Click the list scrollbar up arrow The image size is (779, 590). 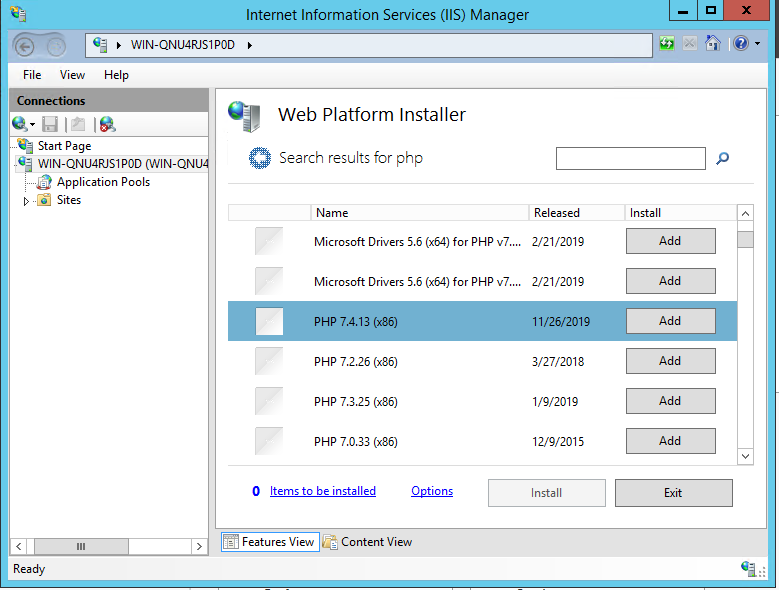[x=745, y=214]
